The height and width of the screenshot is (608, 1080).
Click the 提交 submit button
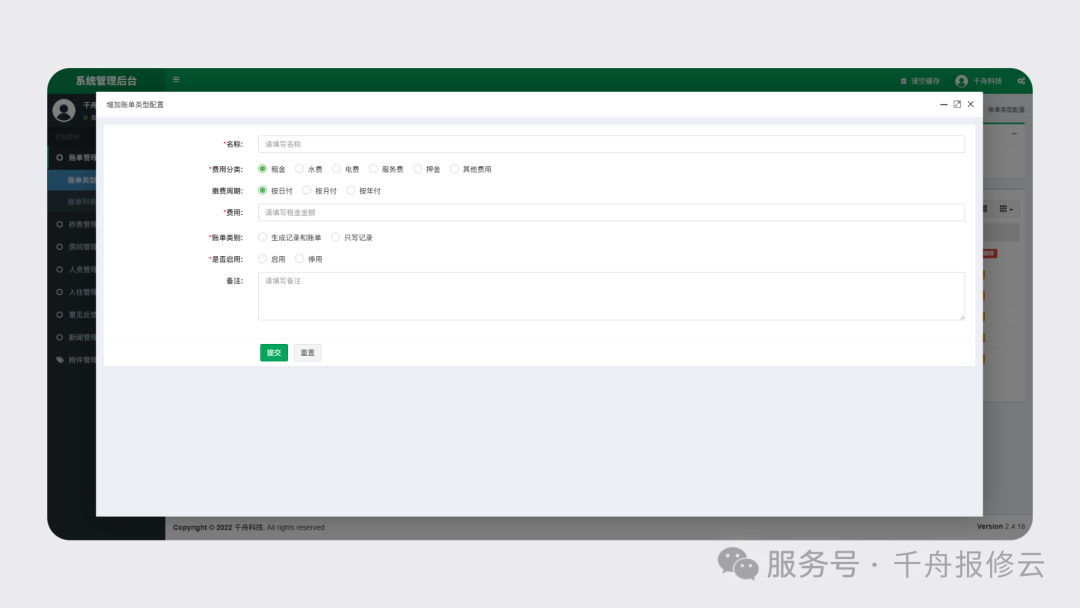click(273, 352)
